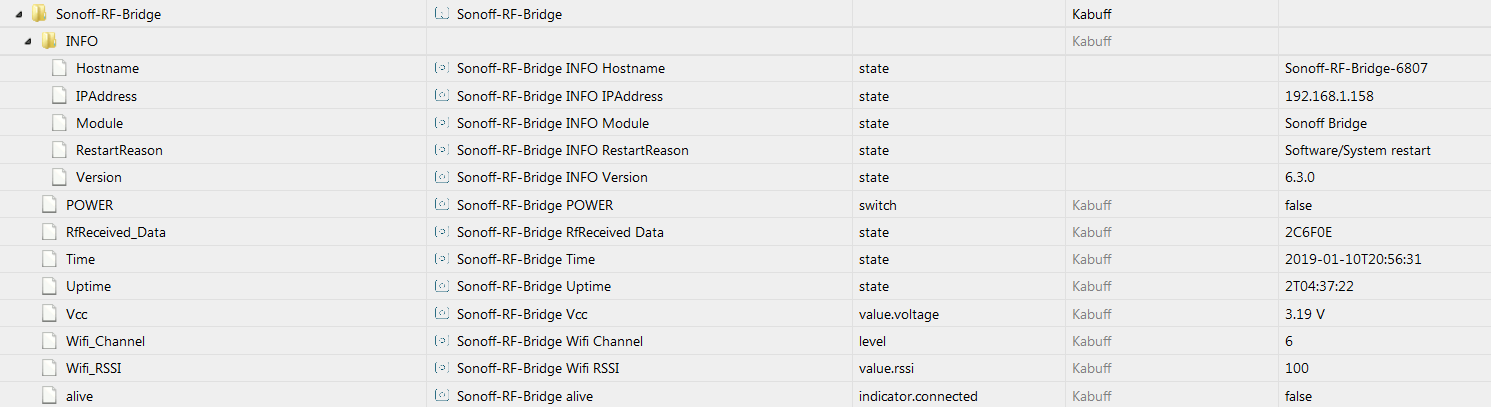Screen dimensions: 1491x407
Task: Click the file icon beside POWER
Action: click(x=49, y=205)
